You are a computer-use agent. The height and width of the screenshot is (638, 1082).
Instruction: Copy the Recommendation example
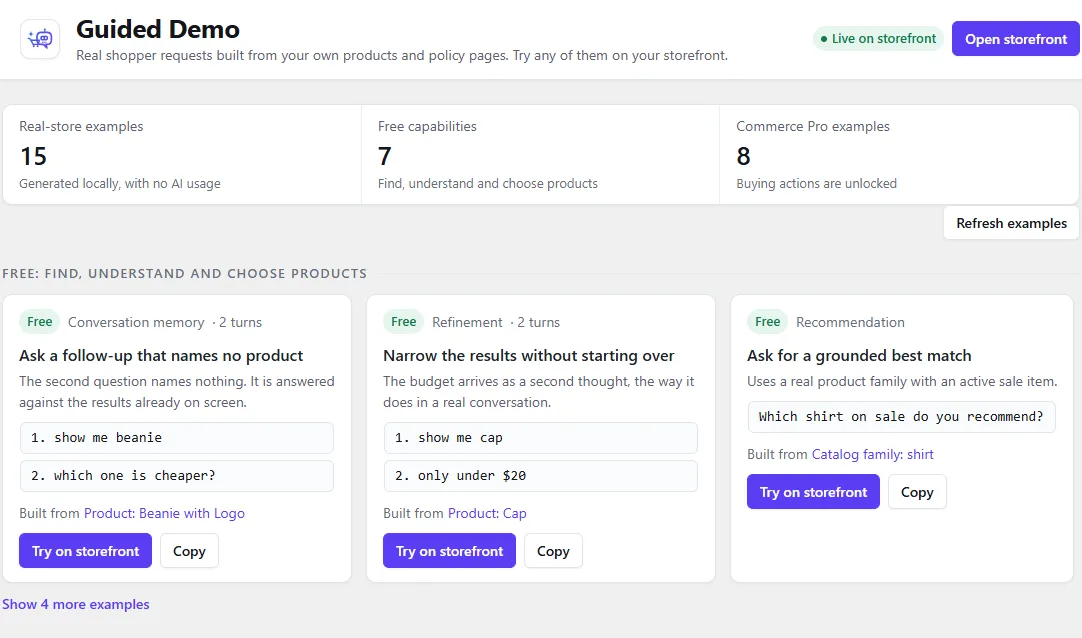917,492
